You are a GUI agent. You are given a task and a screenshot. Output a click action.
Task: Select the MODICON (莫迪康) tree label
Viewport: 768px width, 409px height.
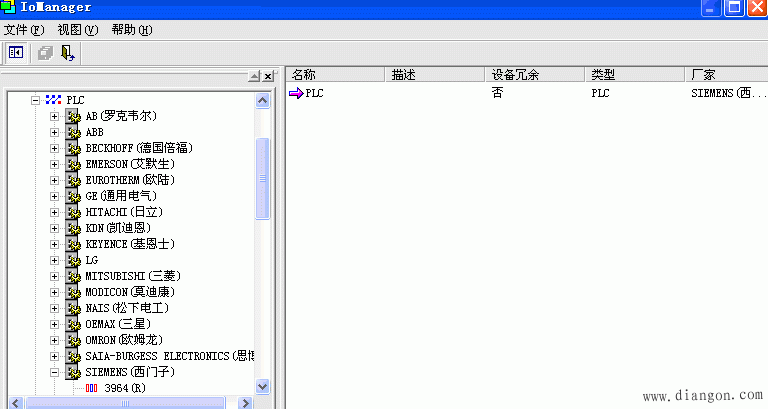tap(130, 292)
